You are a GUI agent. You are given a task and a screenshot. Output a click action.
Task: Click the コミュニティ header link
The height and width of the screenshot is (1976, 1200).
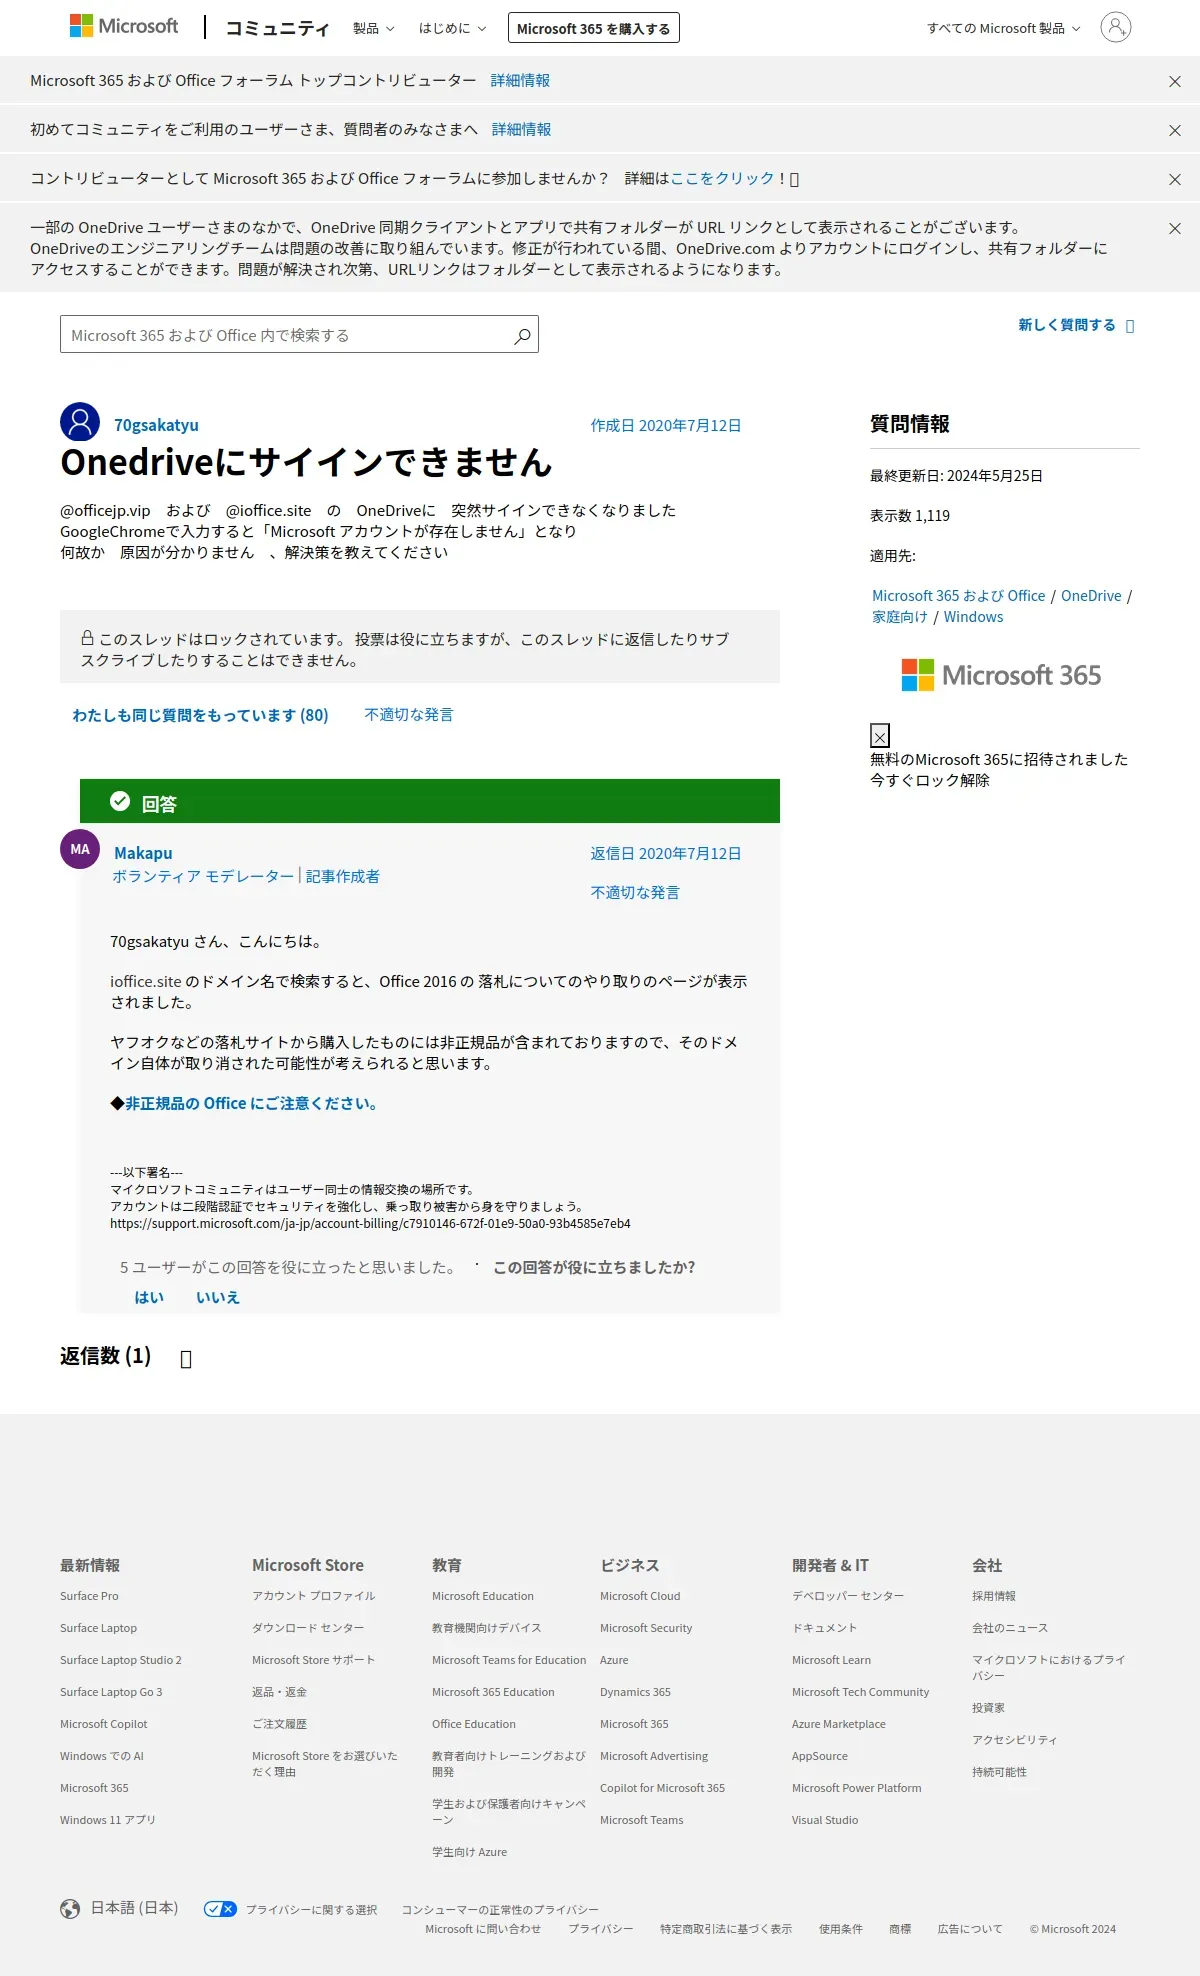277,28
